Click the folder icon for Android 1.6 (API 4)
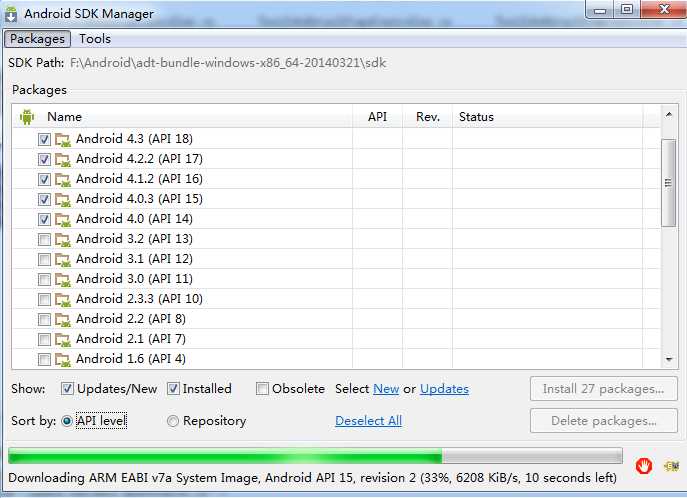This screenshot has height=498, width=687. (x=63, y=360)
